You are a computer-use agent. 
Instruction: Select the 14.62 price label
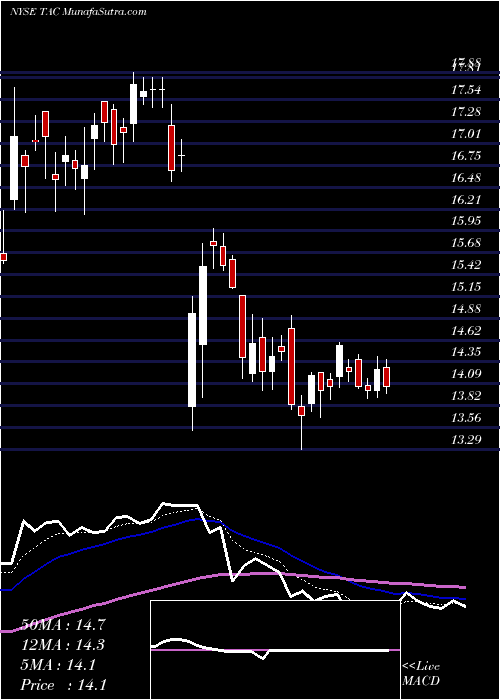(466, 331)
